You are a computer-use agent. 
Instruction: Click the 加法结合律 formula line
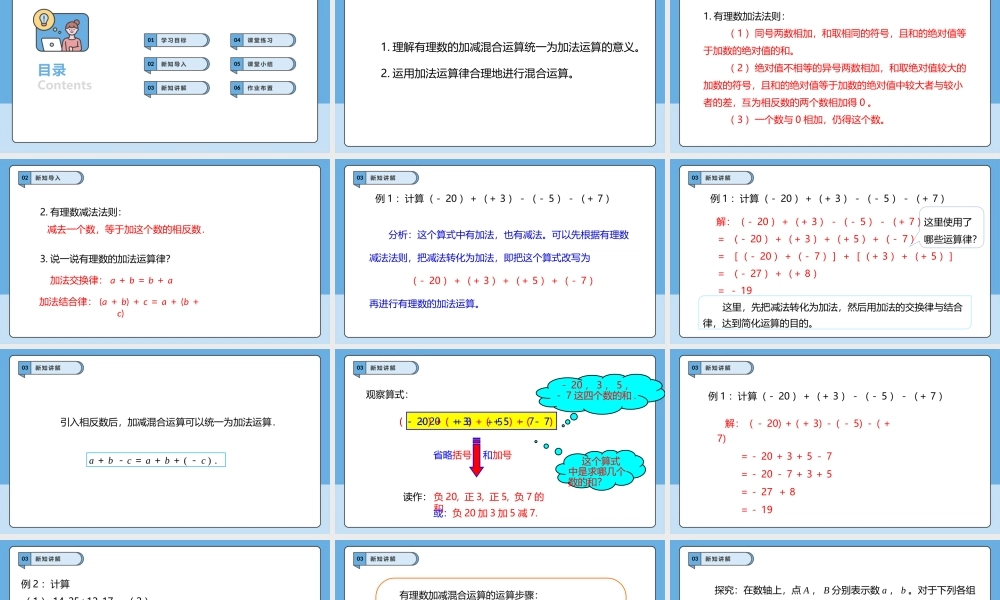click(x=119, y=306)
